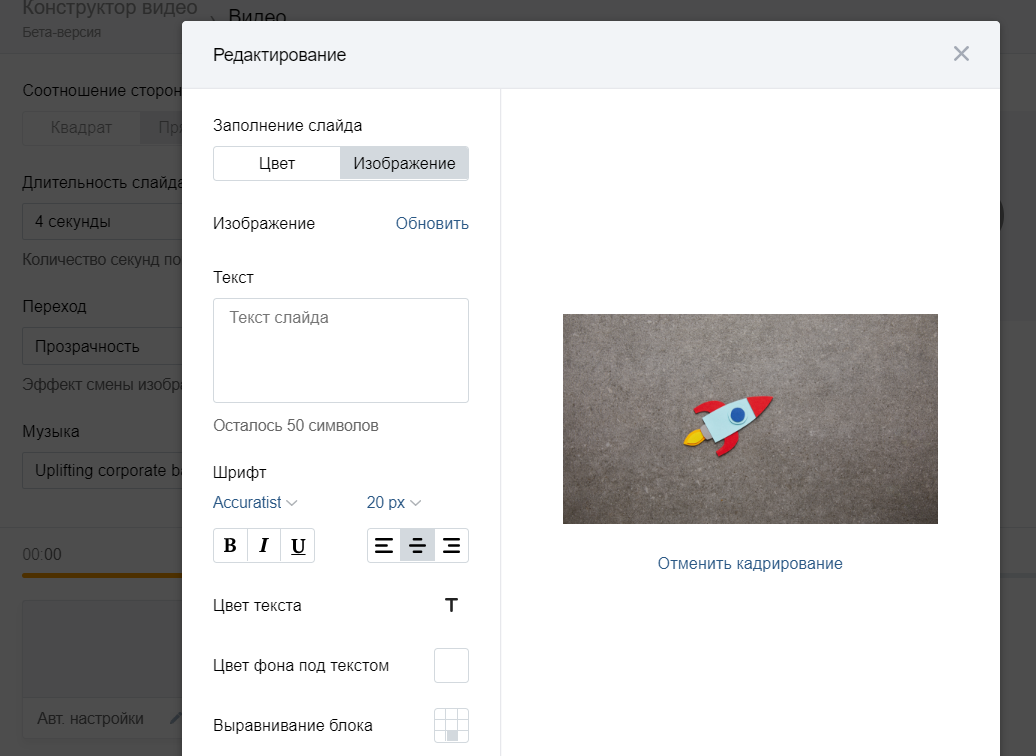Align slide text to the right
The image size is (1036, 756).
coord(451,546)
